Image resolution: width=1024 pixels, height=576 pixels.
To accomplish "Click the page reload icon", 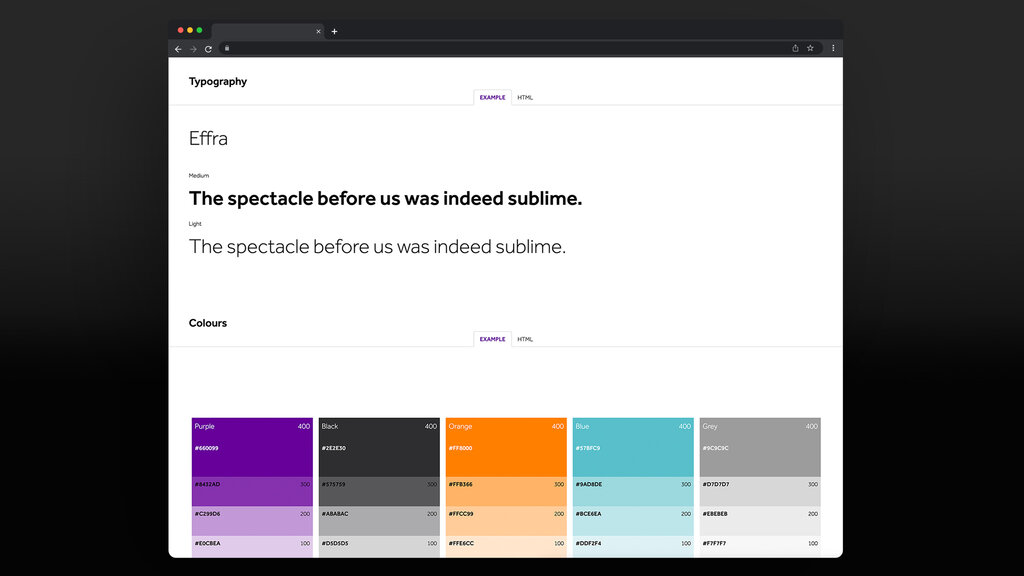I will (207, 48).
